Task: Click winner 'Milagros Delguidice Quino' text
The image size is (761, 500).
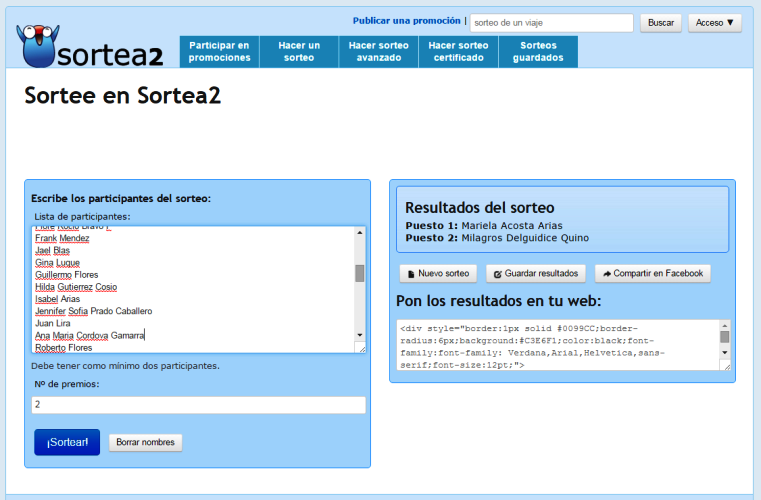Action: click(525, 238)
